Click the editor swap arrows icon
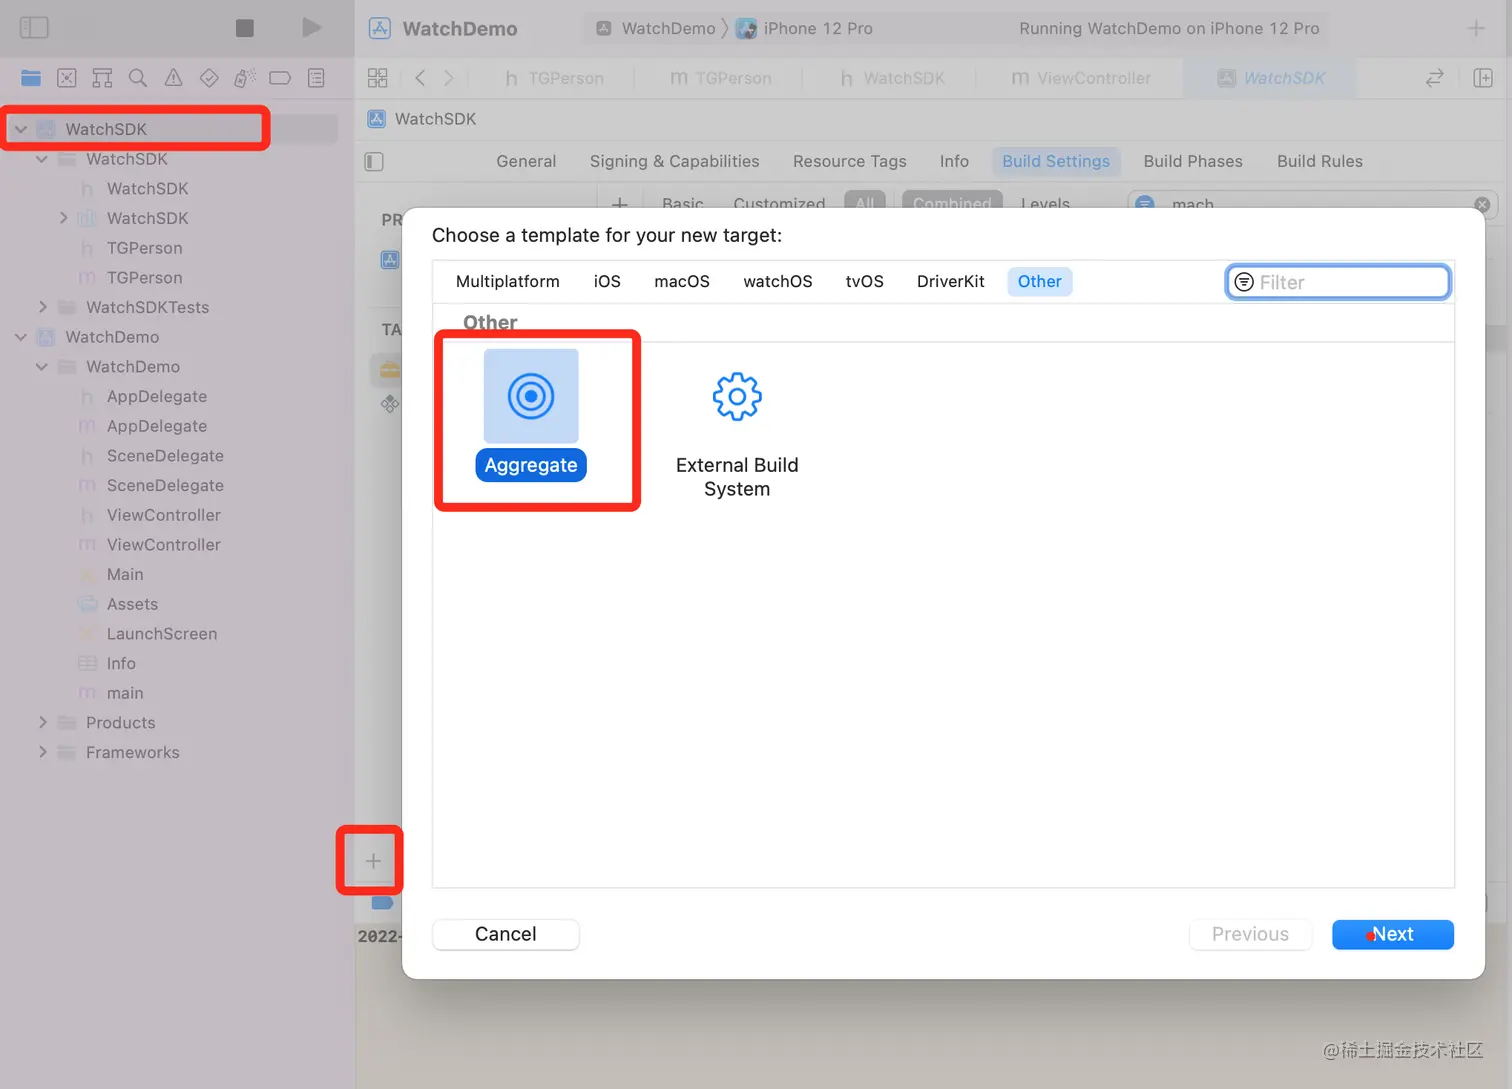1512x1089 pixels. pos(1434,78)
